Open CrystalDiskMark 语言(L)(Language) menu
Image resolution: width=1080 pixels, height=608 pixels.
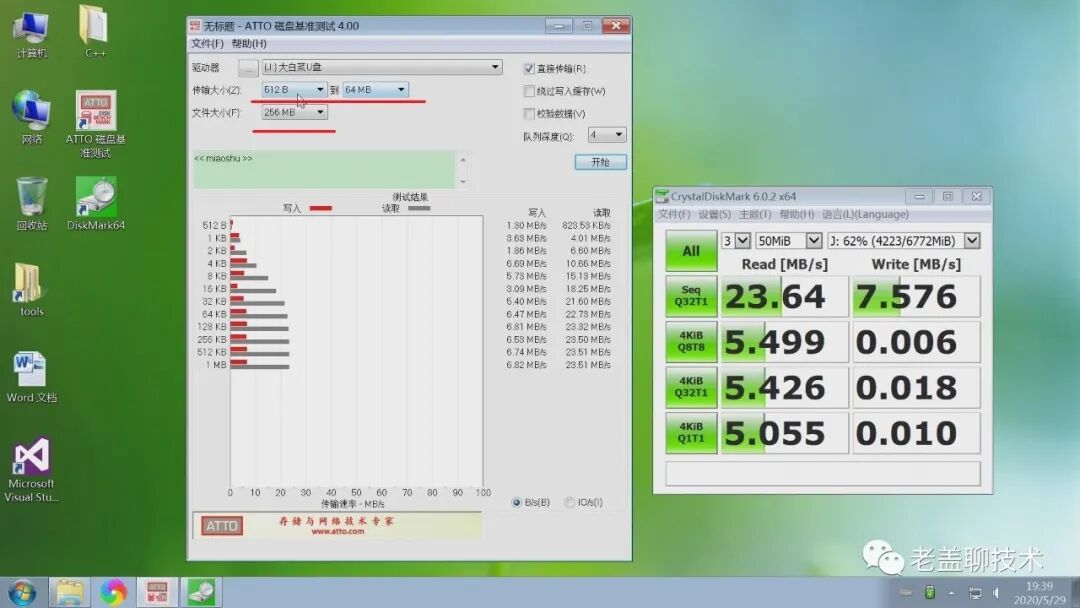tap(865, 214)
